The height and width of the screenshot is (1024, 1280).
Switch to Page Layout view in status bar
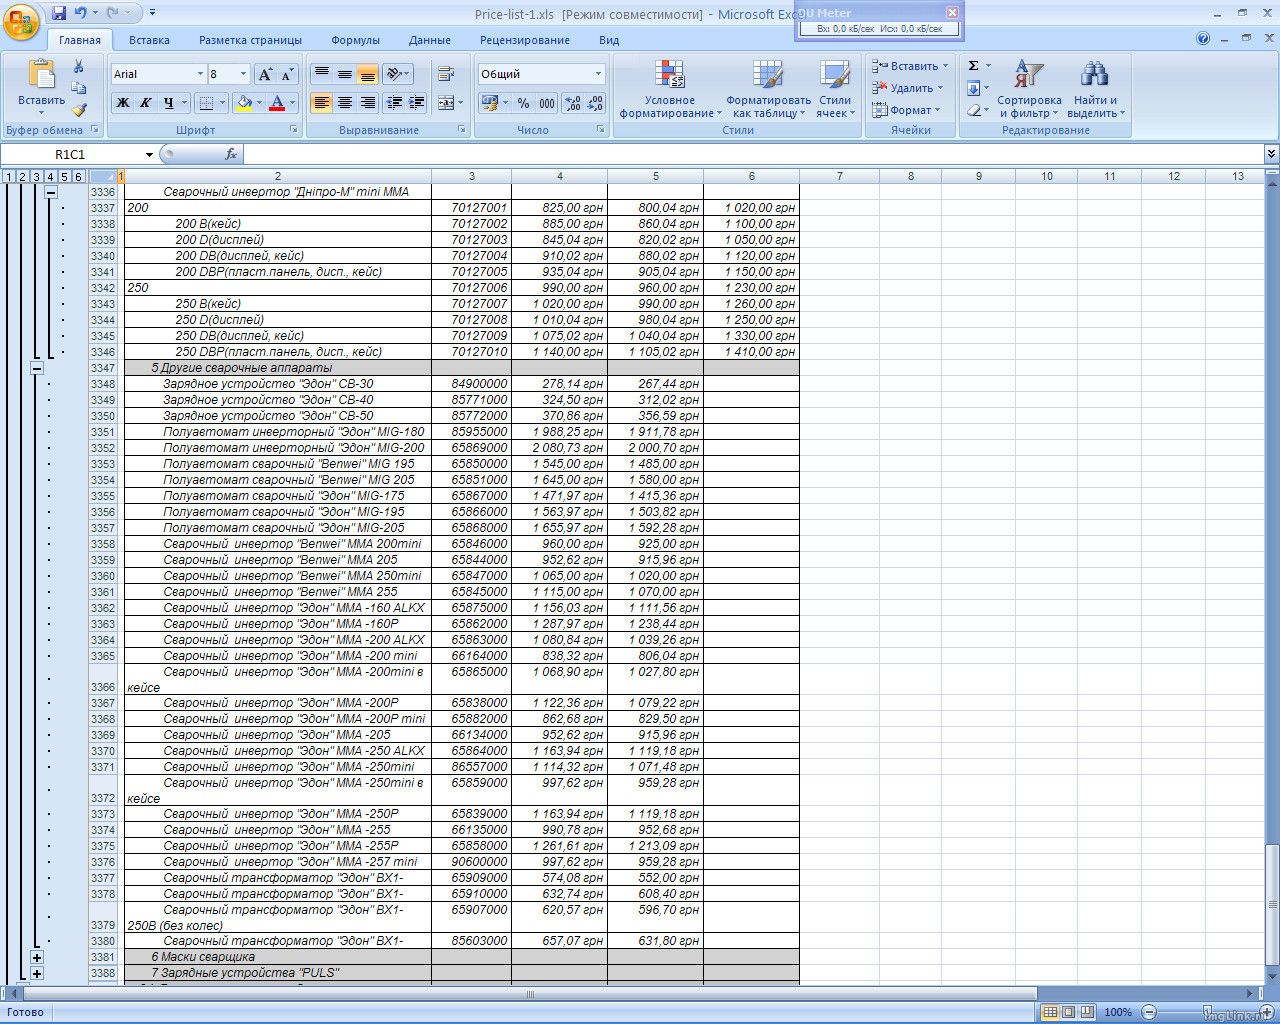point(1068,1012)
